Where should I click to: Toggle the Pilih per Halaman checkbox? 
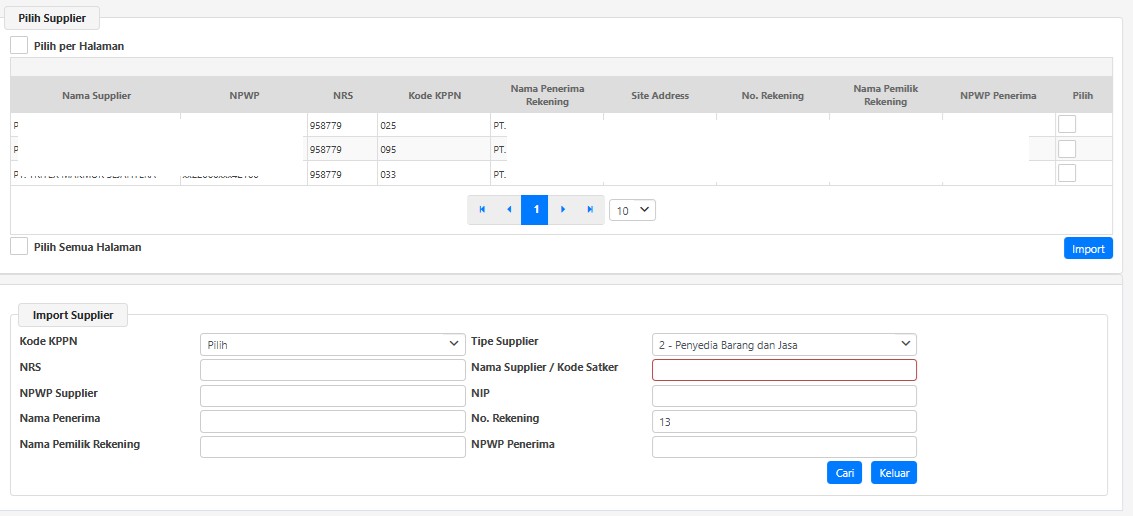point(19,46)
